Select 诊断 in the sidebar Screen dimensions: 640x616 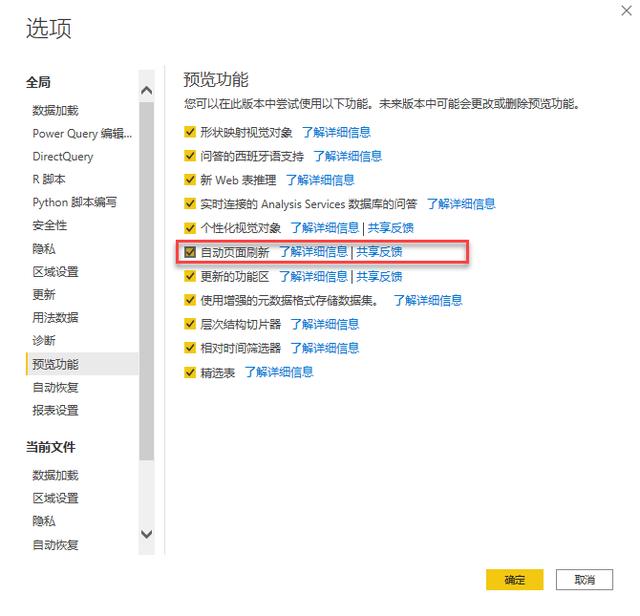(x=44, y=340)
